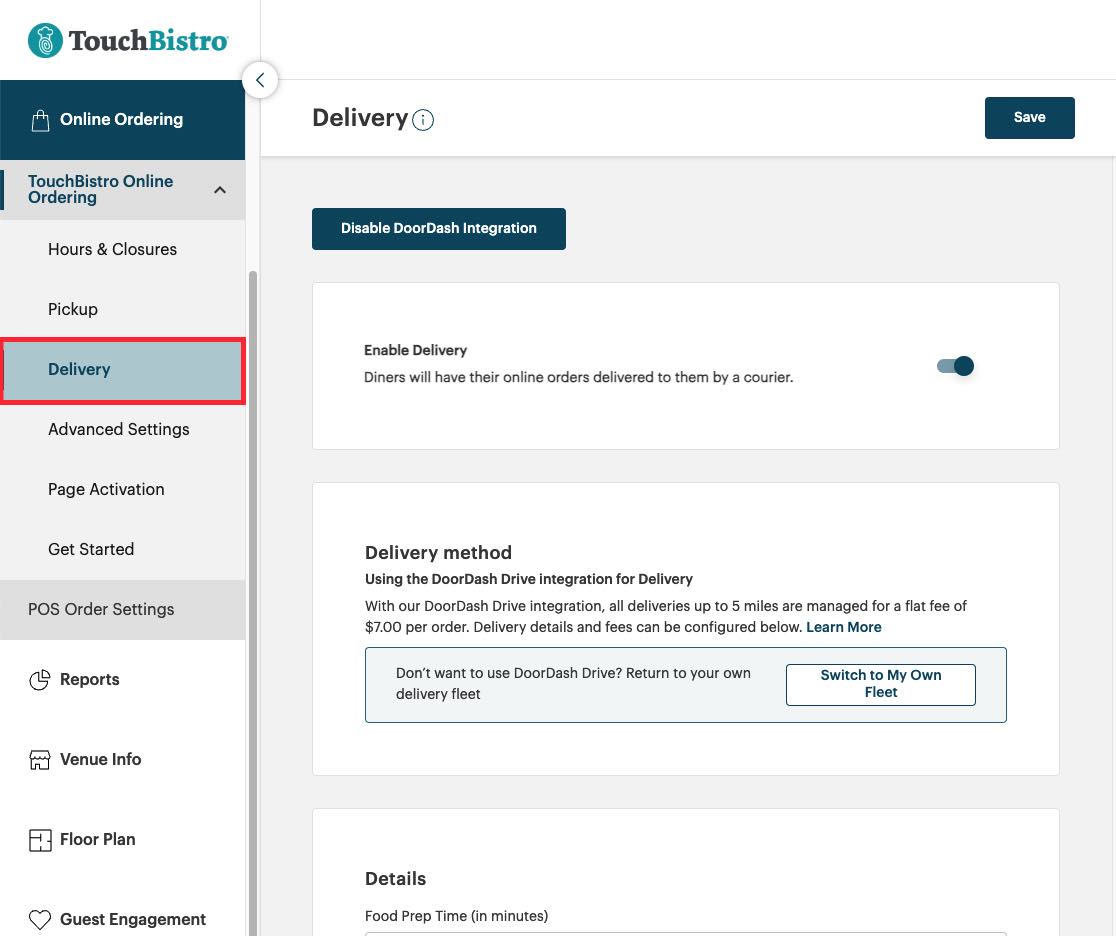Switch to the Pickup section
The height and width of the screenshot is (936, 1116).
click(x=72, y=309)
